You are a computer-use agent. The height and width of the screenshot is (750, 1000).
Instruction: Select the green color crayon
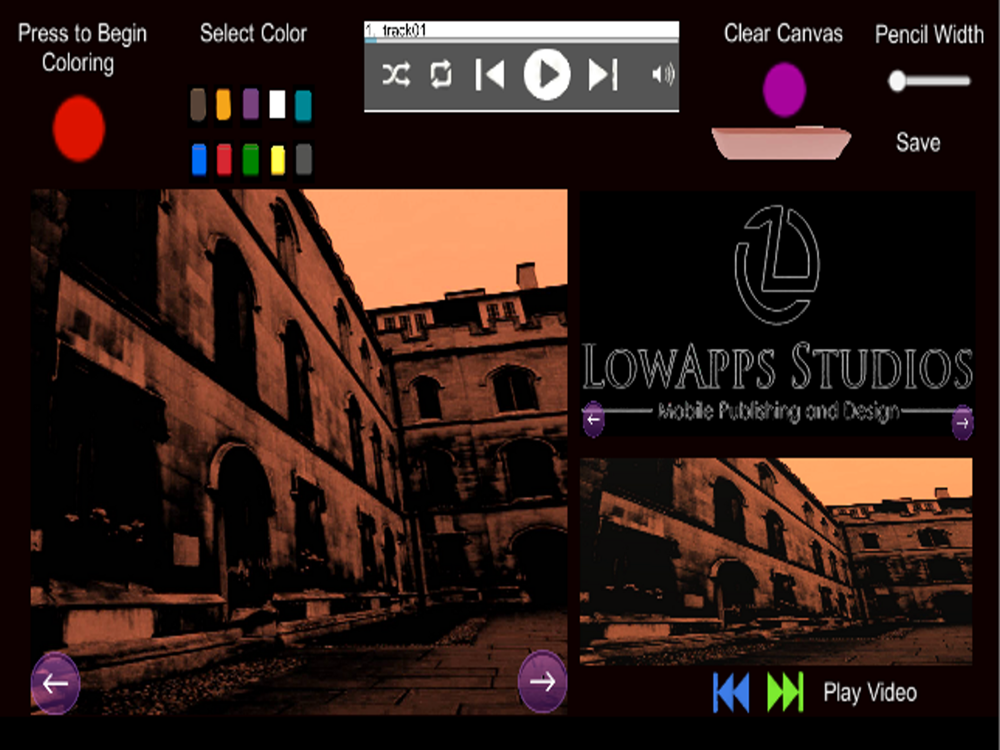(x=251, y=159)
